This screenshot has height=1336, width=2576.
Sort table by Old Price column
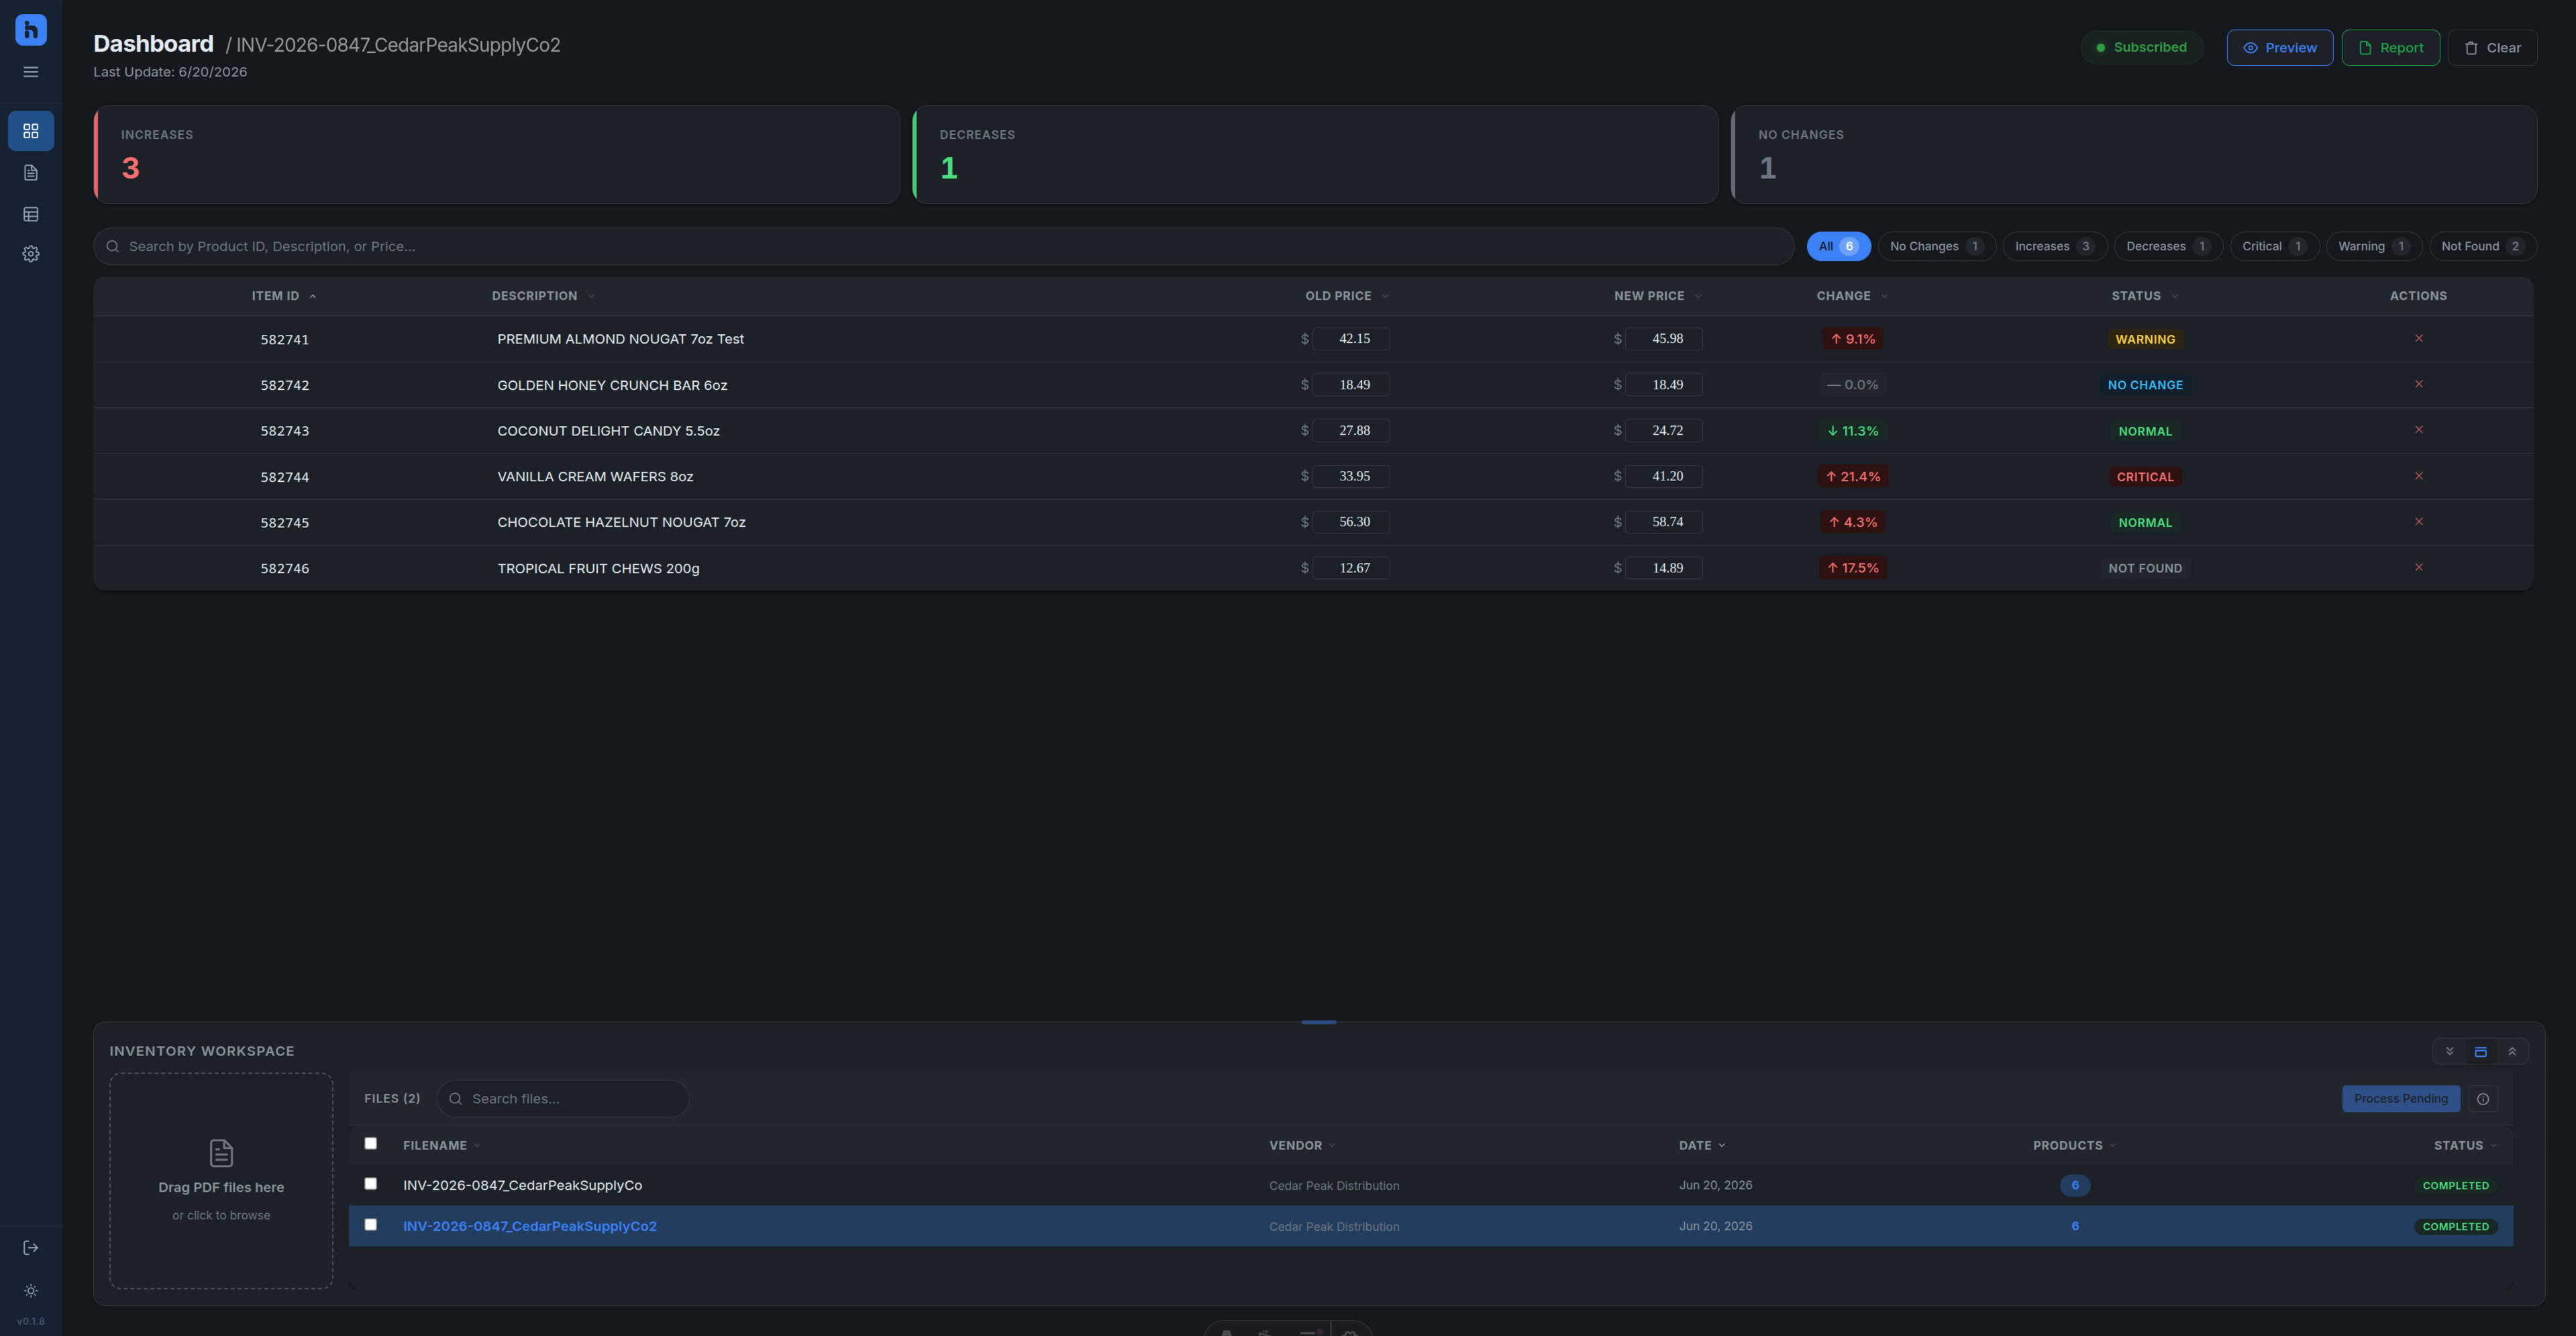pos(1347,296)
